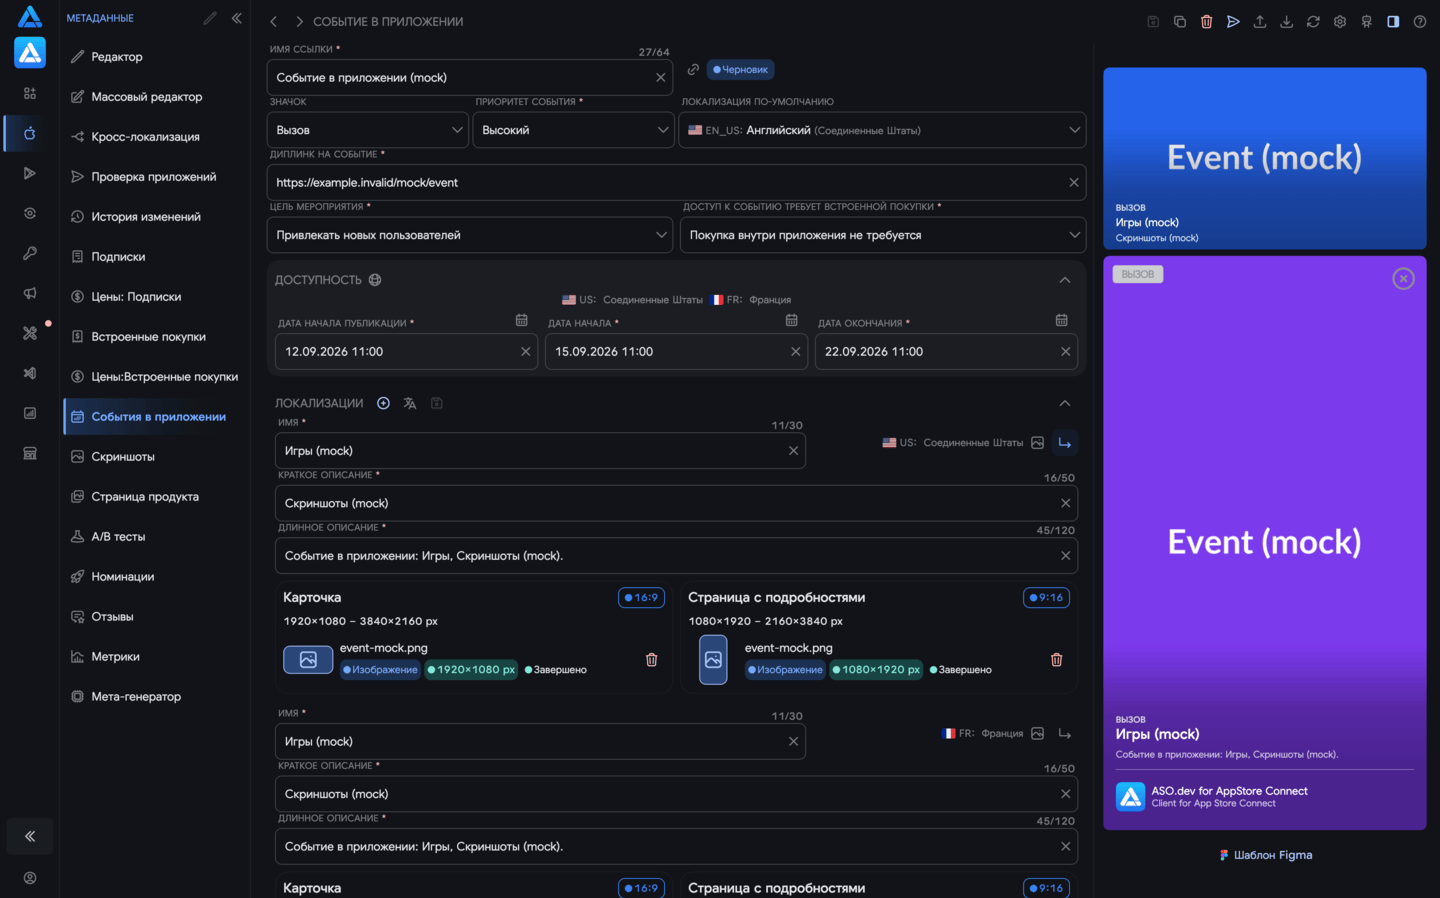Click the key icon in the left rail

pyautogui.click(x=30, y=253)
